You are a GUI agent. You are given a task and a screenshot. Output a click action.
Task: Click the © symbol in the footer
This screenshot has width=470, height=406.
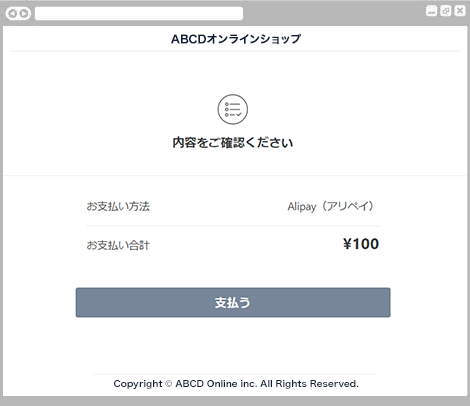click(x=169, y=384)
